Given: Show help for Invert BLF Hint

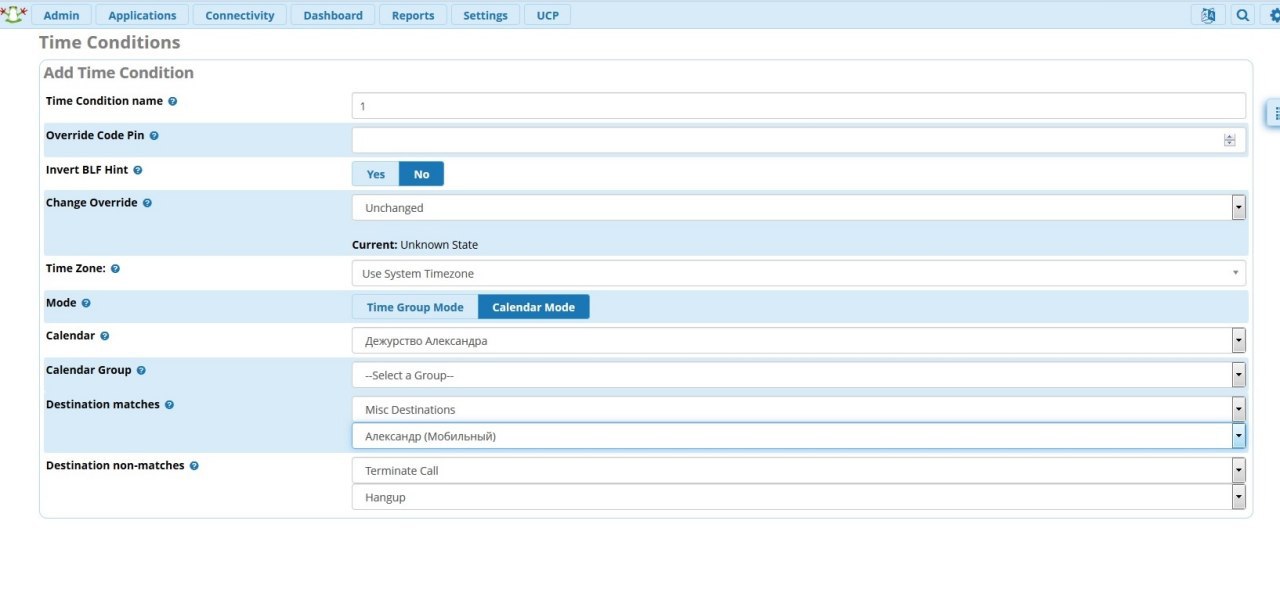Looking at the screenshot, I should pyautogui.click(x=138, y=171).
